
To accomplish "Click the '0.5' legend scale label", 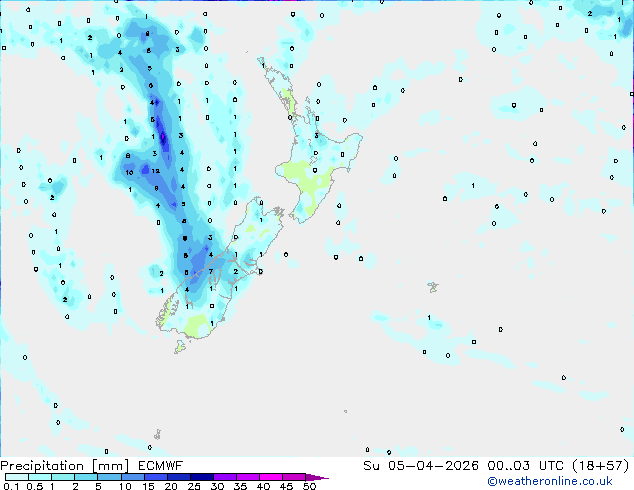I will coord(35,486).
